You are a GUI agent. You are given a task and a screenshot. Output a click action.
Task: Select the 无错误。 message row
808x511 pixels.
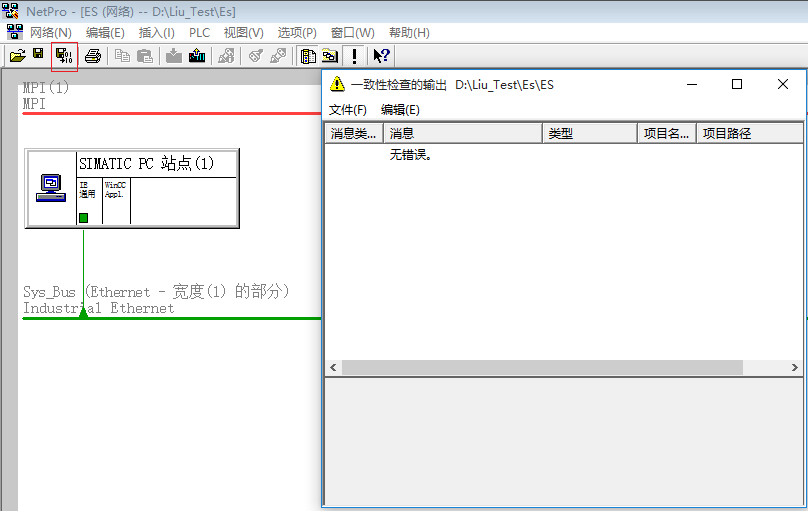tap(411, 156)
